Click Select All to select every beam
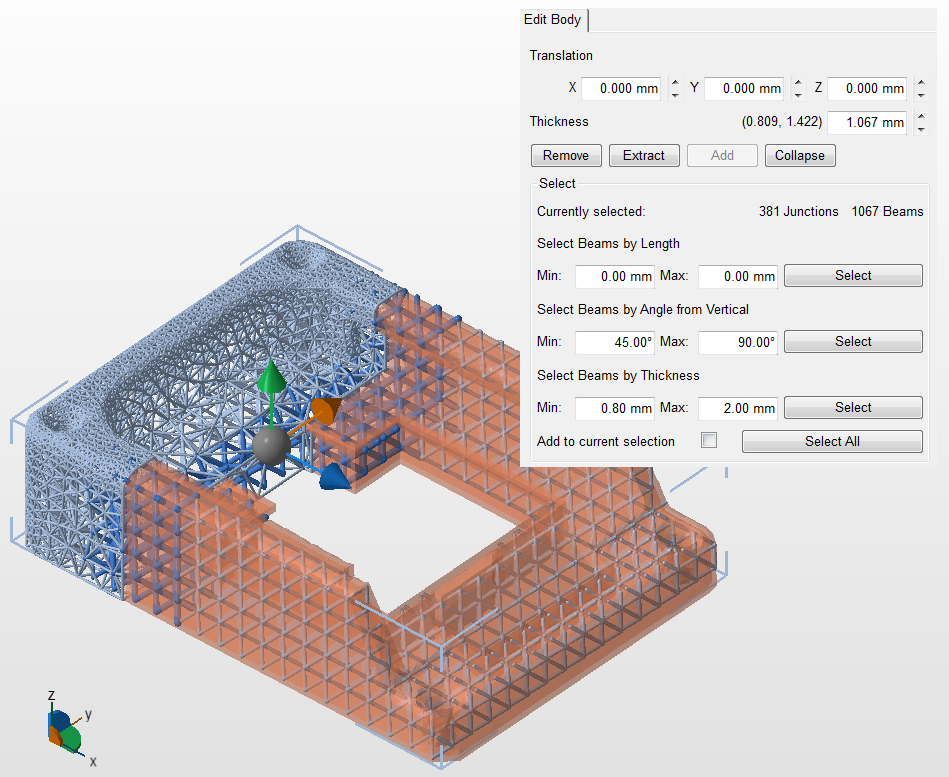Viewport: 949px width, 777px height. pos(831,441)
